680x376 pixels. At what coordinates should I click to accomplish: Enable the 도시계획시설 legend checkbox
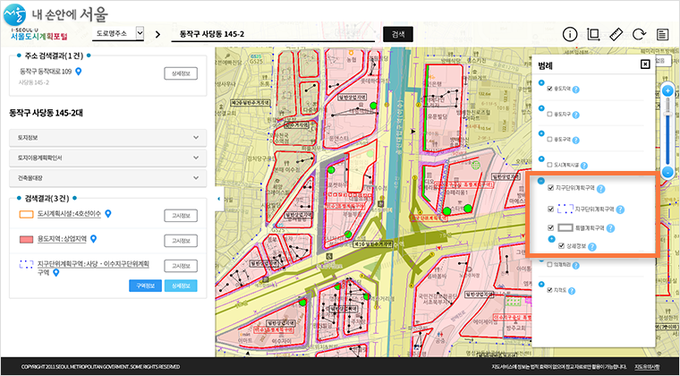550,165
